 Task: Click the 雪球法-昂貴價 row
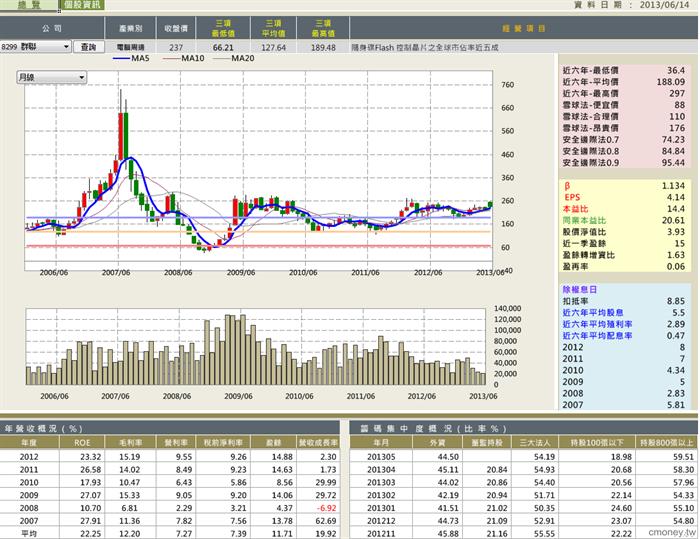(x=624, y=128)
